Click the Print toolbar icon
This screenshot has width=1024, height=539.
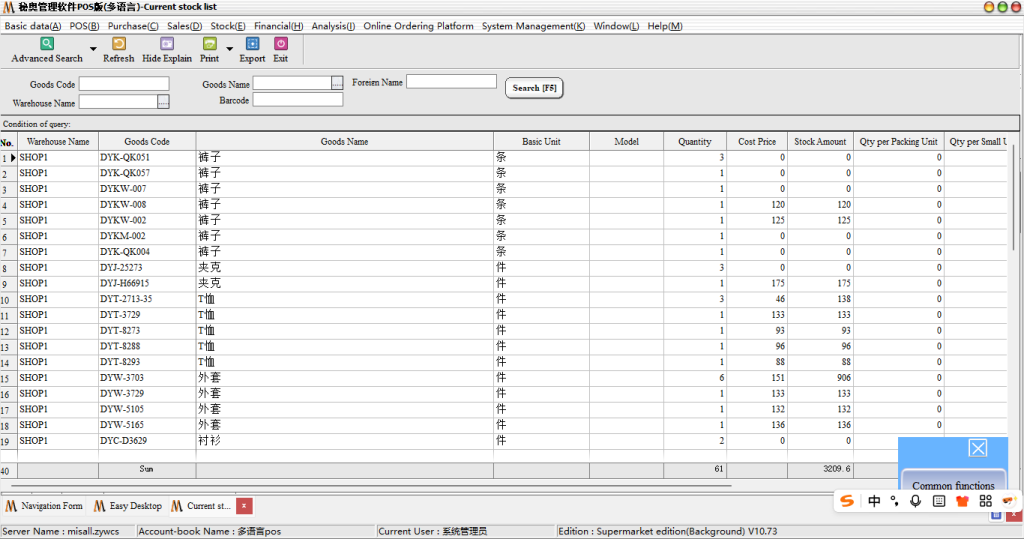209,44
